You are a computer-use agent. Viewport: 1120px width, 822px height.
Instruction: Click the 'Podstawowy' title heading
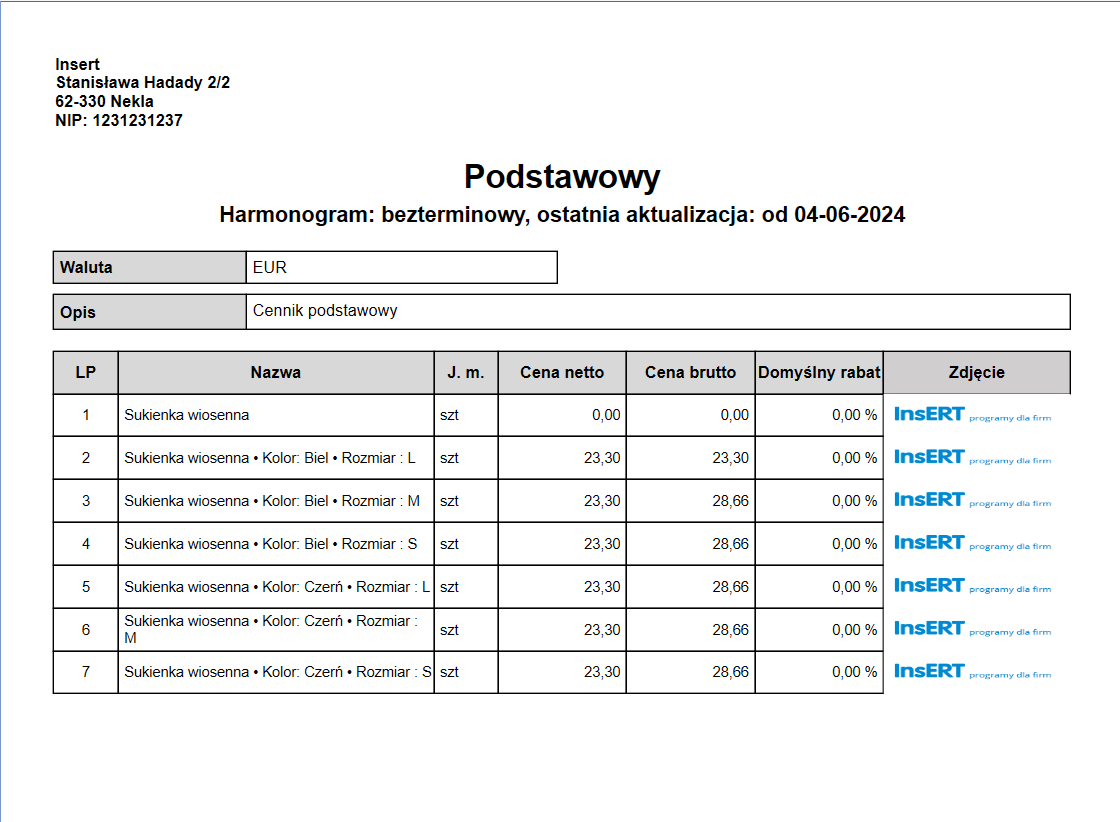562,176
